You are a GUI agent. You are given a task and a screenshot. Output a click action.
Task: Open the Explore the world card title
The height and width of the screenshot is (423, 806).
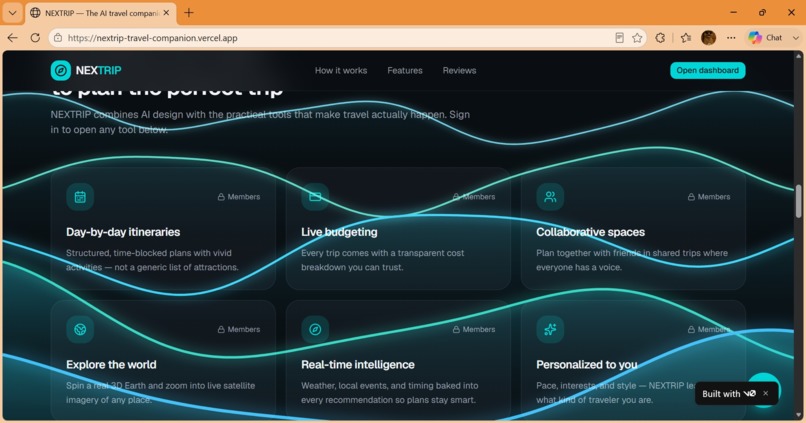(x=111, y=364)
